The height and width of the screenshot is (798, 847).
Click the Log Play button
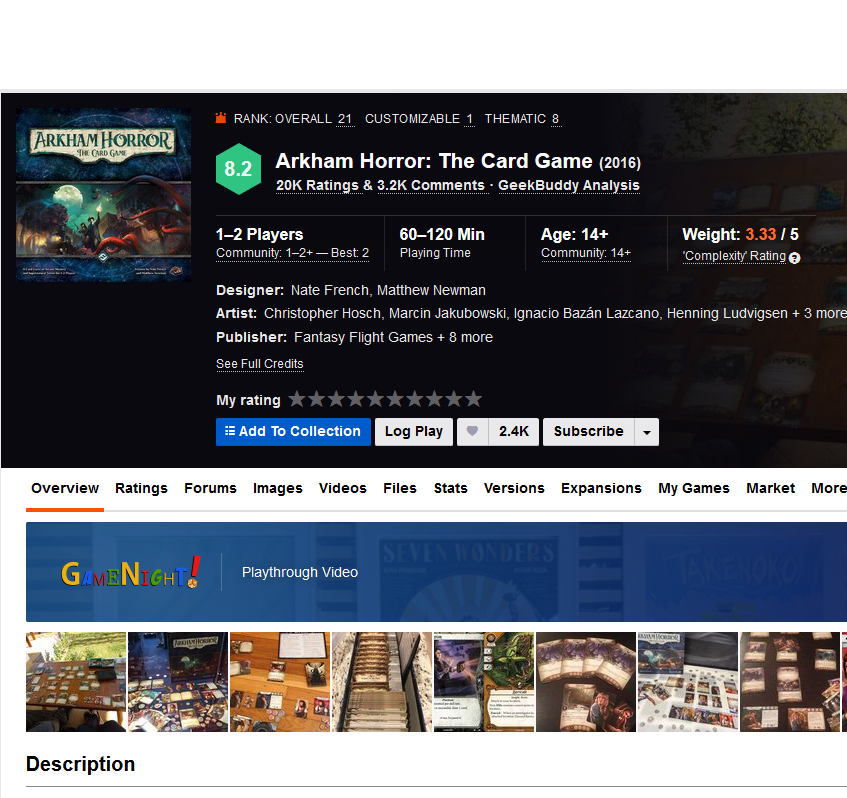(414, 432)
